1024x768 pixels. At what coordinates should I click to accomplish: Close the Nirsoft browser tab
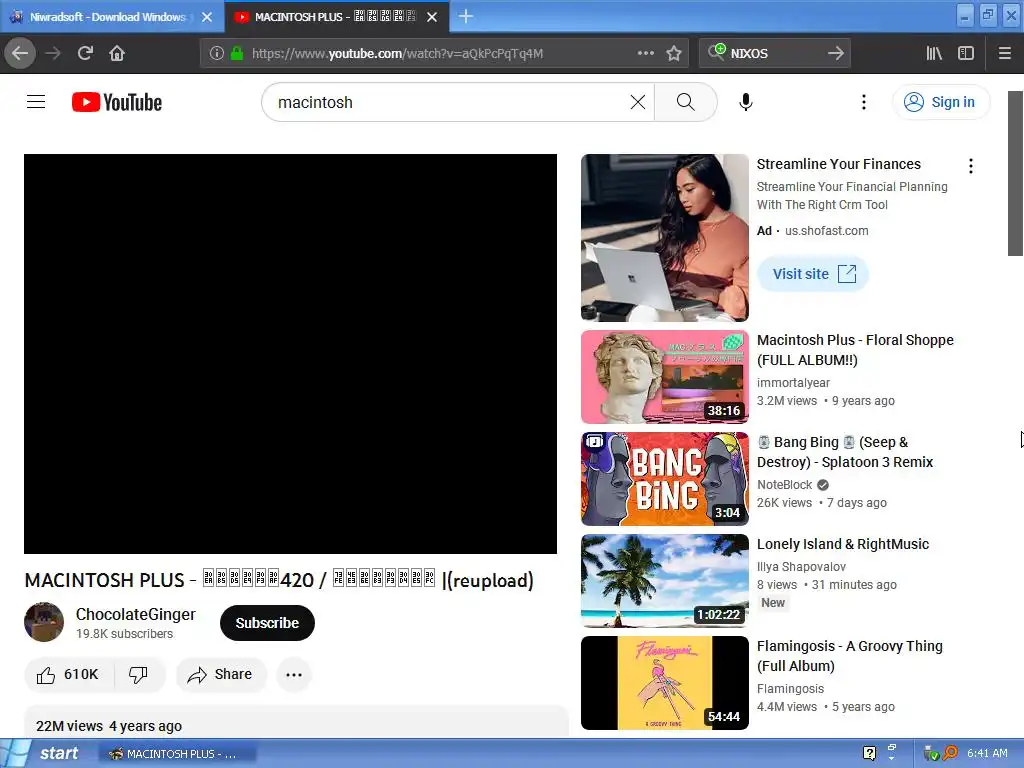click(x=207, y=17)
